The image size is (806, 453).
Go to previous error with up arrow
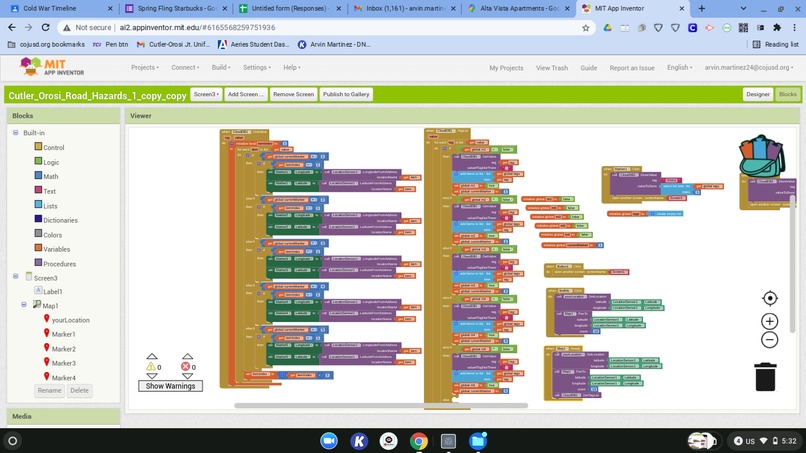pyautogui.click(x=188, y=356)
